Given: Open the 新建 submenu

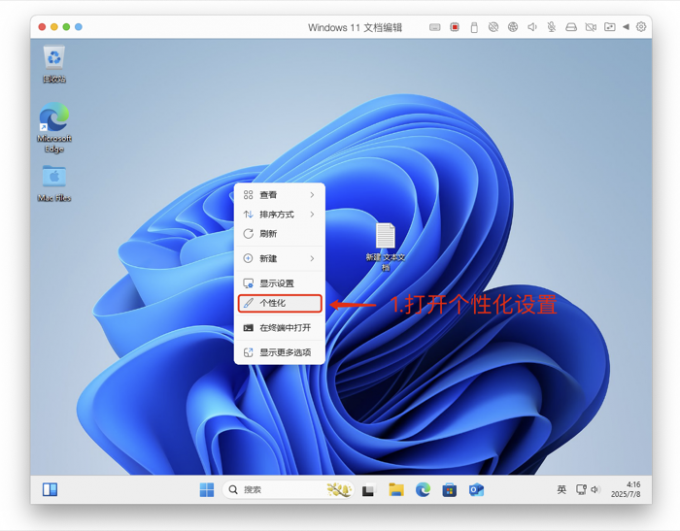Looking at the screenshot, I should [279, 259].
